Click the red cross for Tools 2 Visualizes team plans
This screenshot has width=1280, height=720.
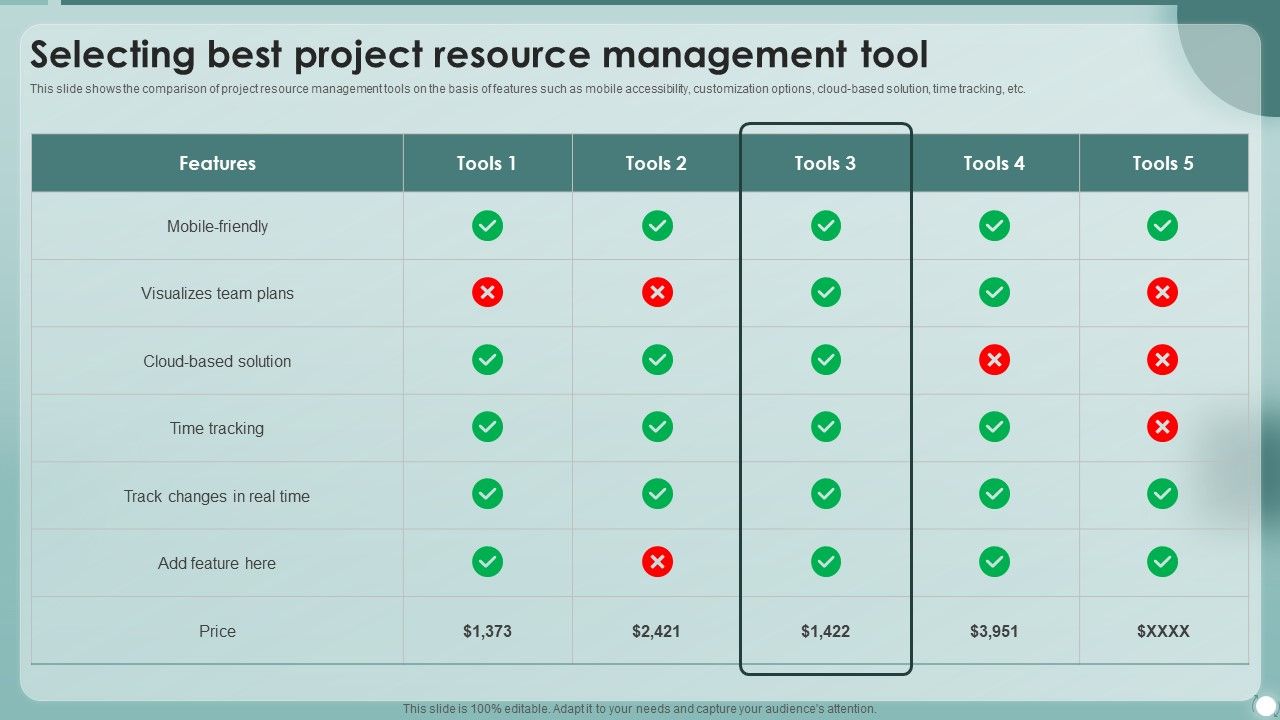pos(657,292)
